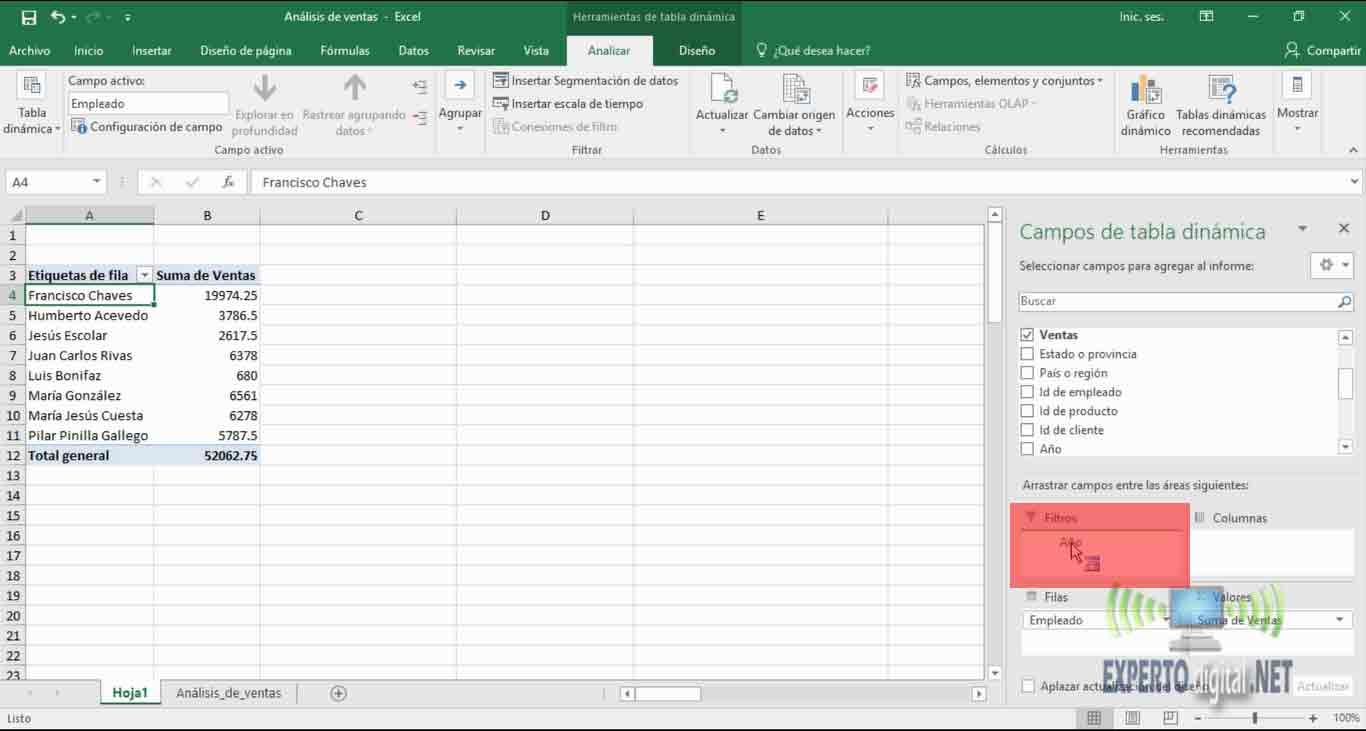Uncheck the Ventas field checkbox
The image size is (1366, 731).
1027,335
